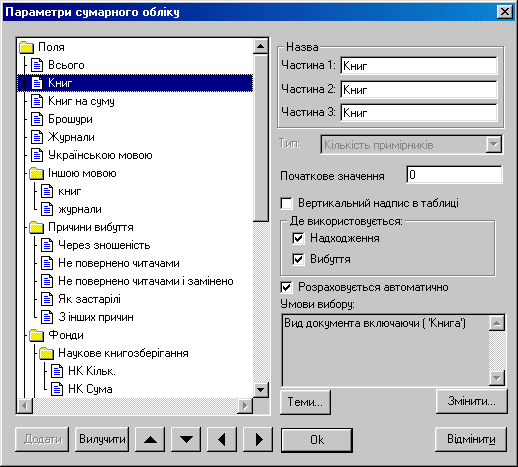Uncheck the Надходження checkbox
This screenshot has width=518, height=467.
298,239
